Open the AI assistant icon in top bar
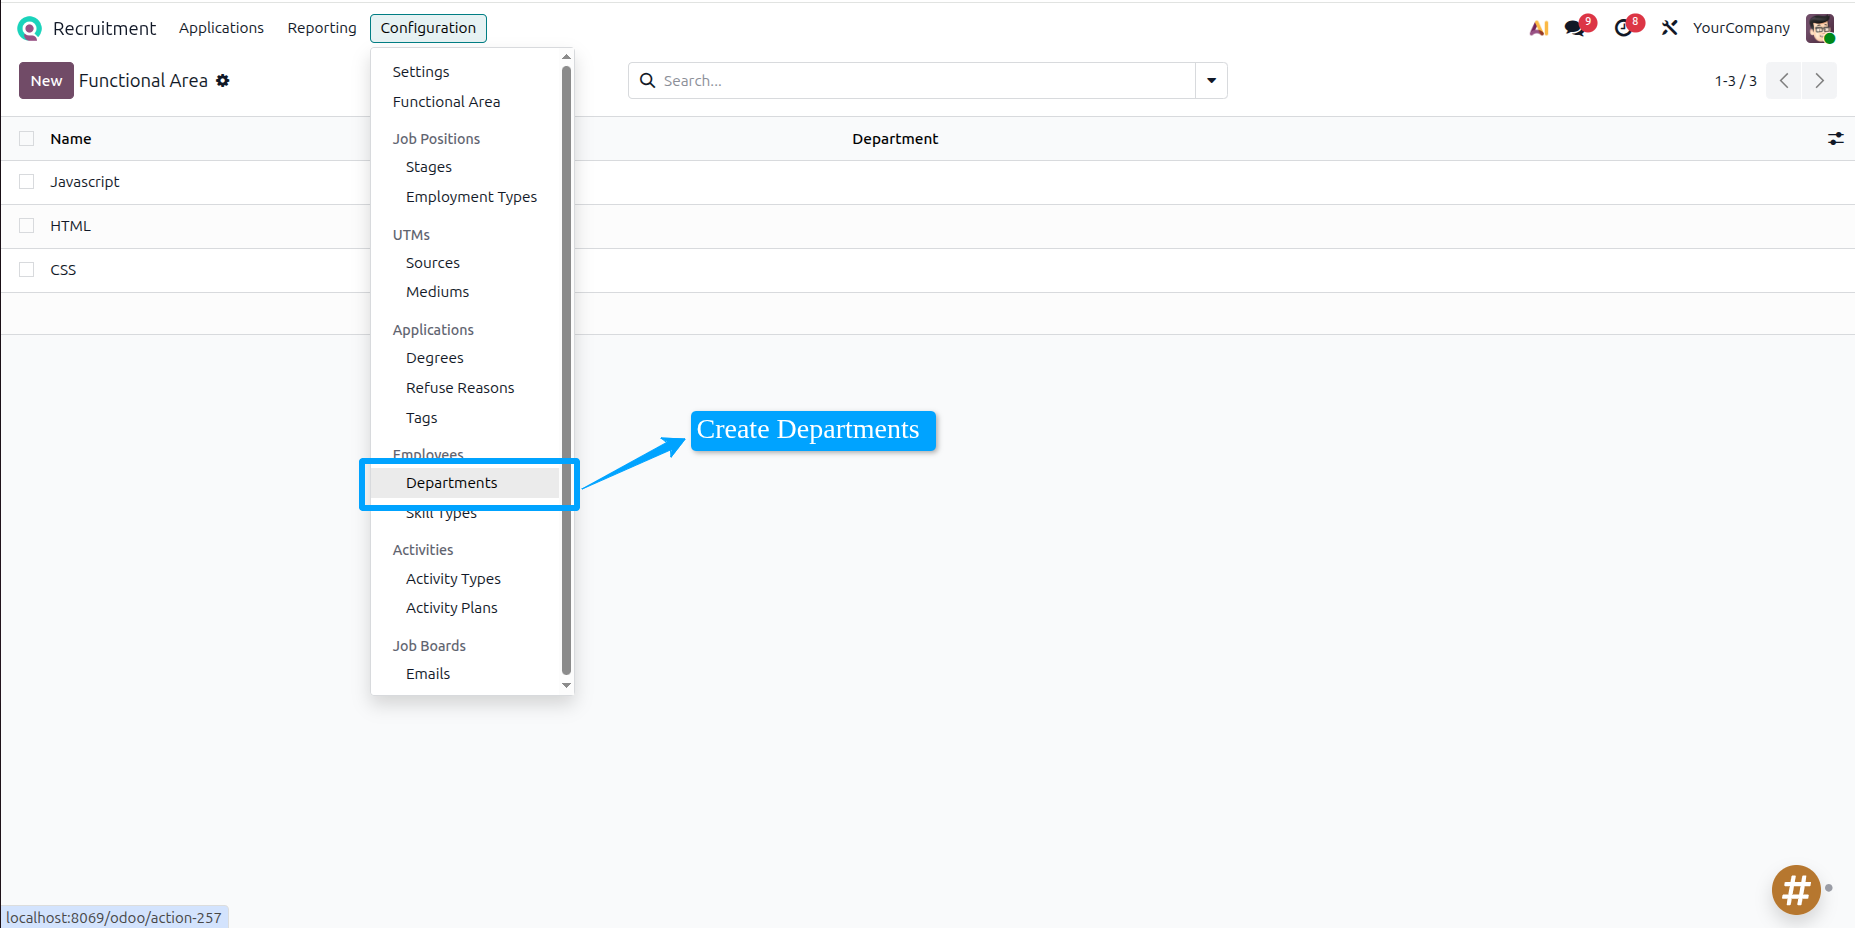 coord(1539,28)
